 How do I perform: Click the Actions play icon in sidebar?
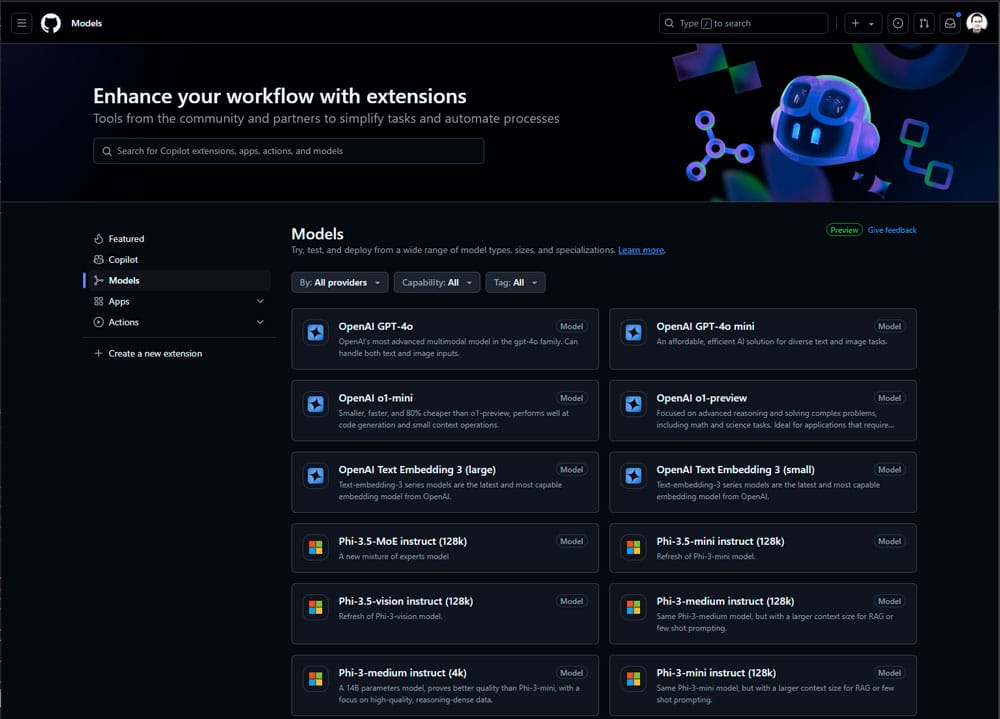pos(98,322)
